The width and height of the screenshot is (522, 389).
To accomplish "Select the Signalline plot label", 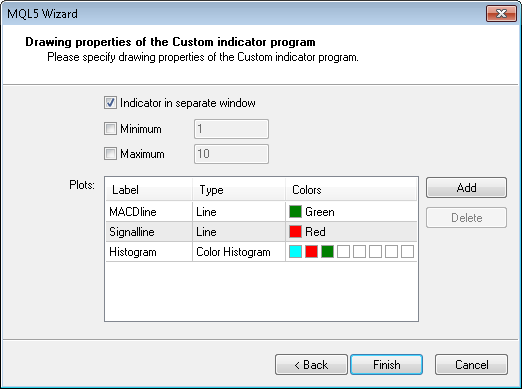I will tap(132, 232).
